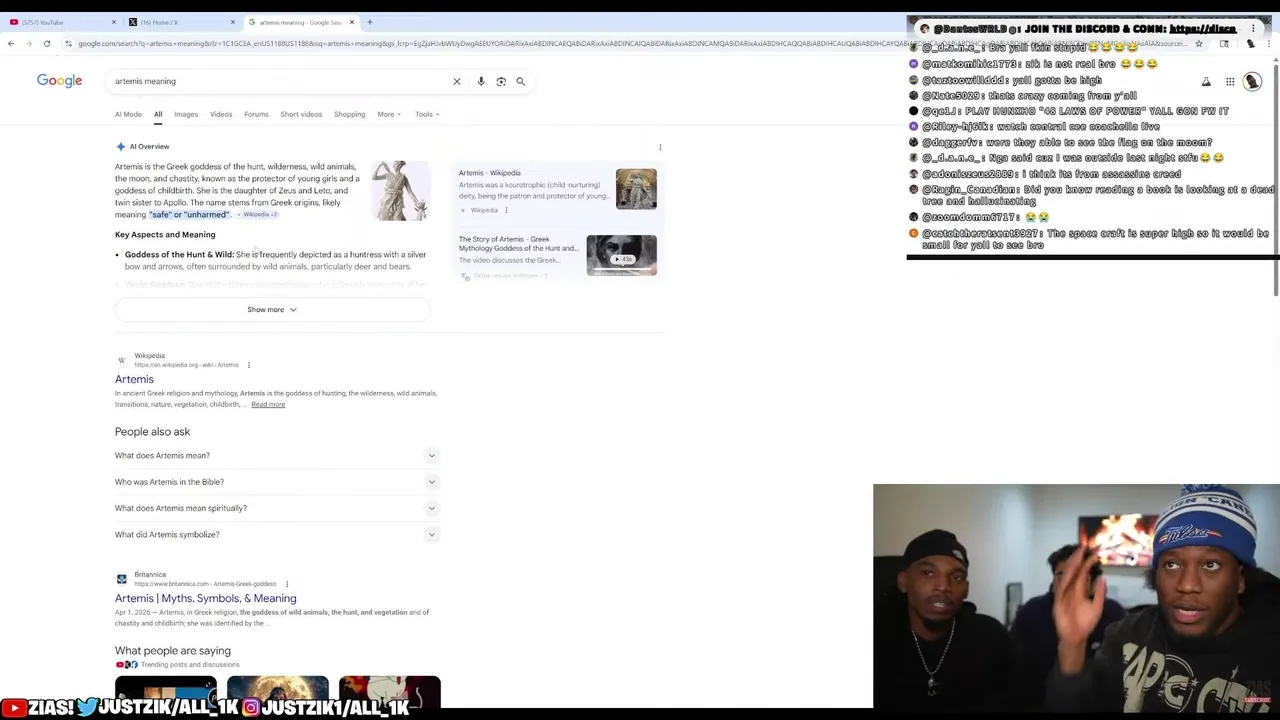Open the site information icon in address bar
Image resolution: width=1280 pixels, height=720 pixels.
point(68,44)
